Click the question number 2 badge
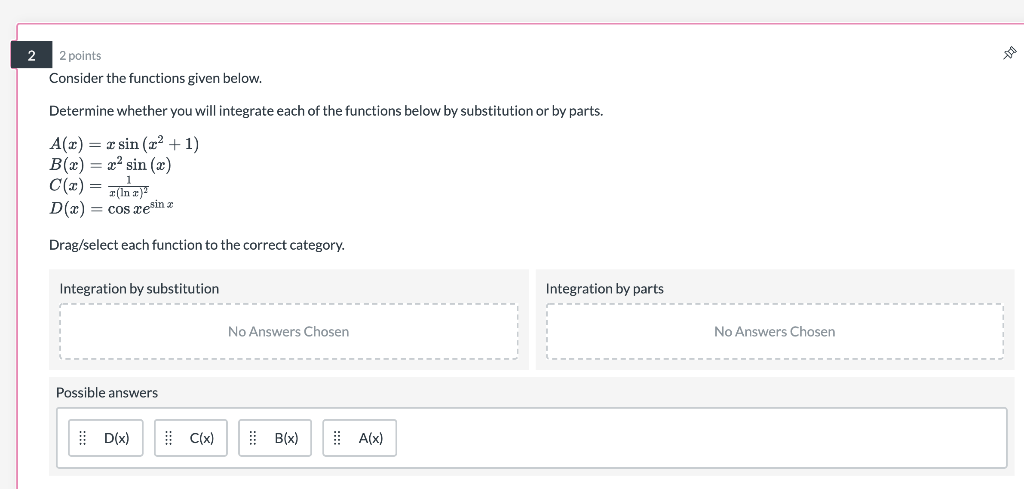Viewport: 1024px width, 489px height. coord(31,55)
